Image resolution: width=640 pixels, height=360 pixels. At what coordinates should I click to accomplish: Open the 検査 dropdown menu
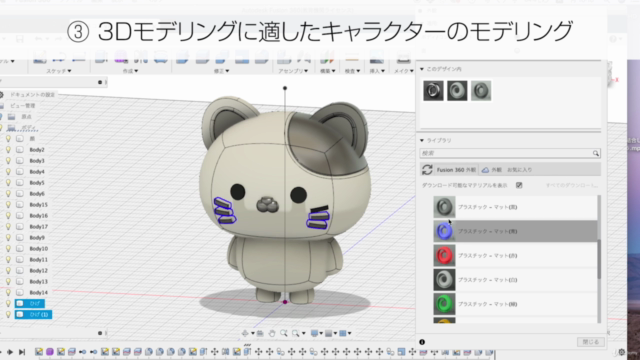352,71
